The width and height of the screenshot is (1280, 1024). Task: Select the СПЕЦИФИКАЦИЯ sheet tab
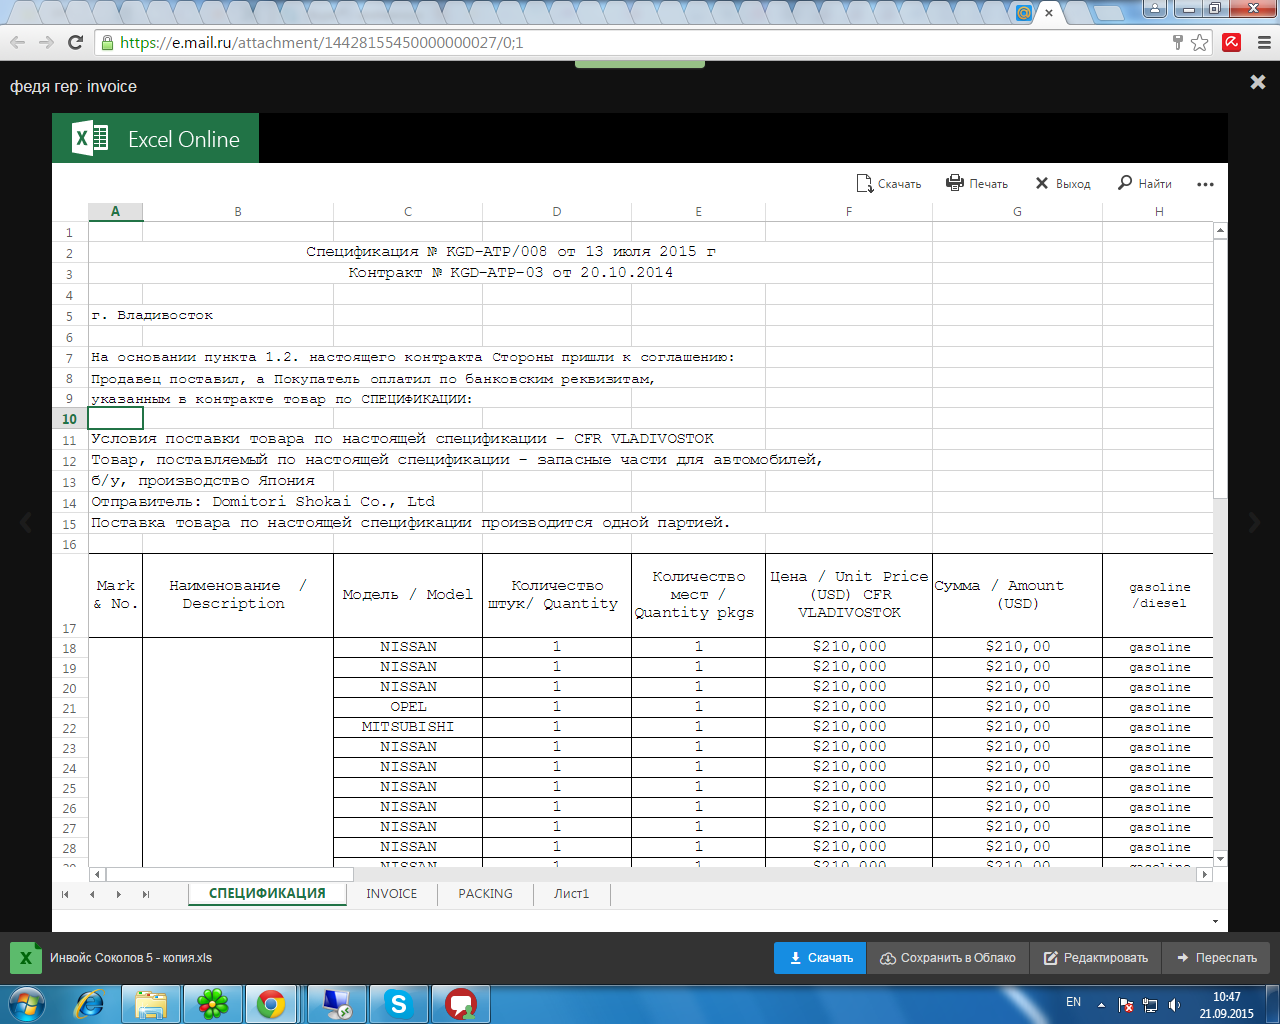click(x=267, y=894)
